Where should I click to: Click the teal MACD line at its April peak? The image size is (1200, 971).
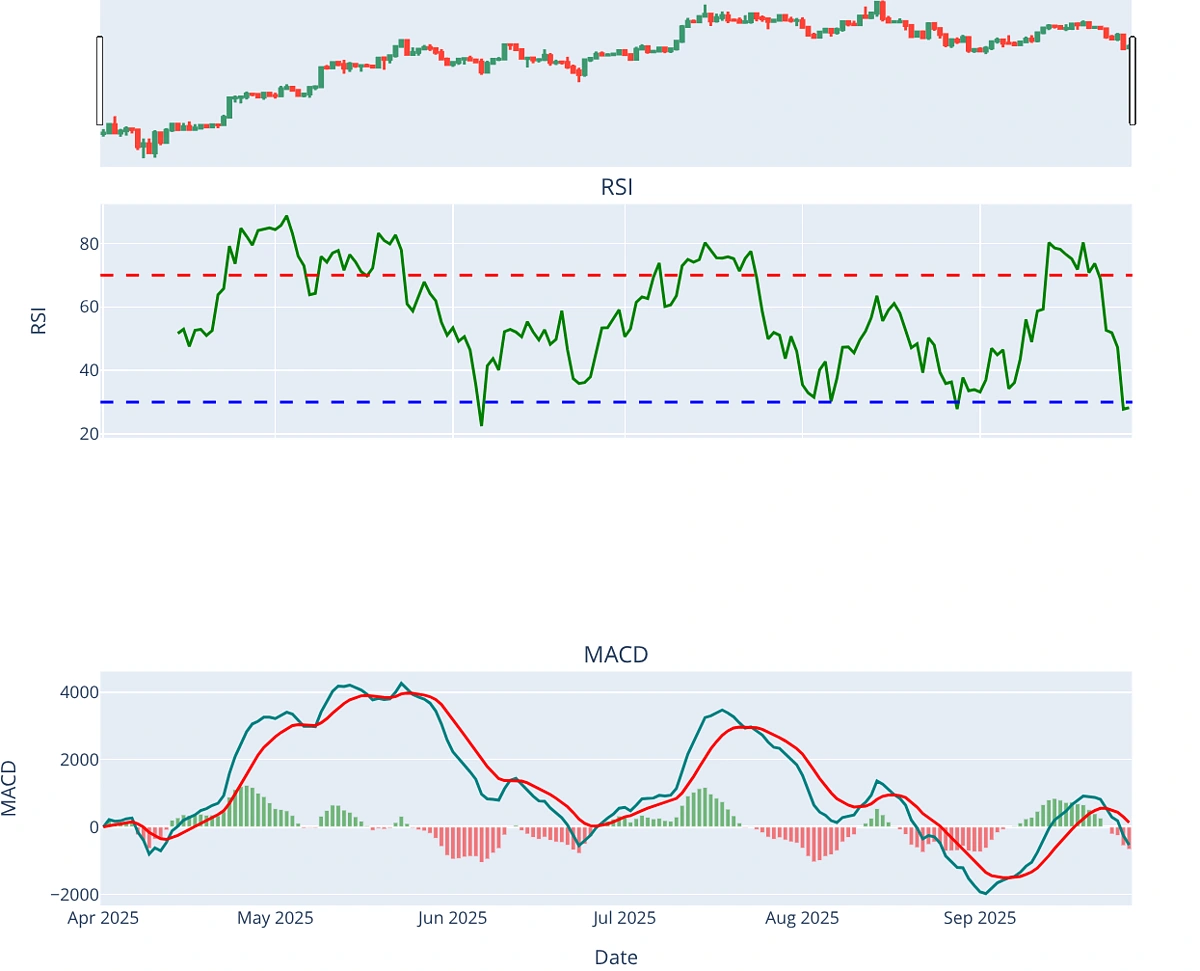coord(130,815)
